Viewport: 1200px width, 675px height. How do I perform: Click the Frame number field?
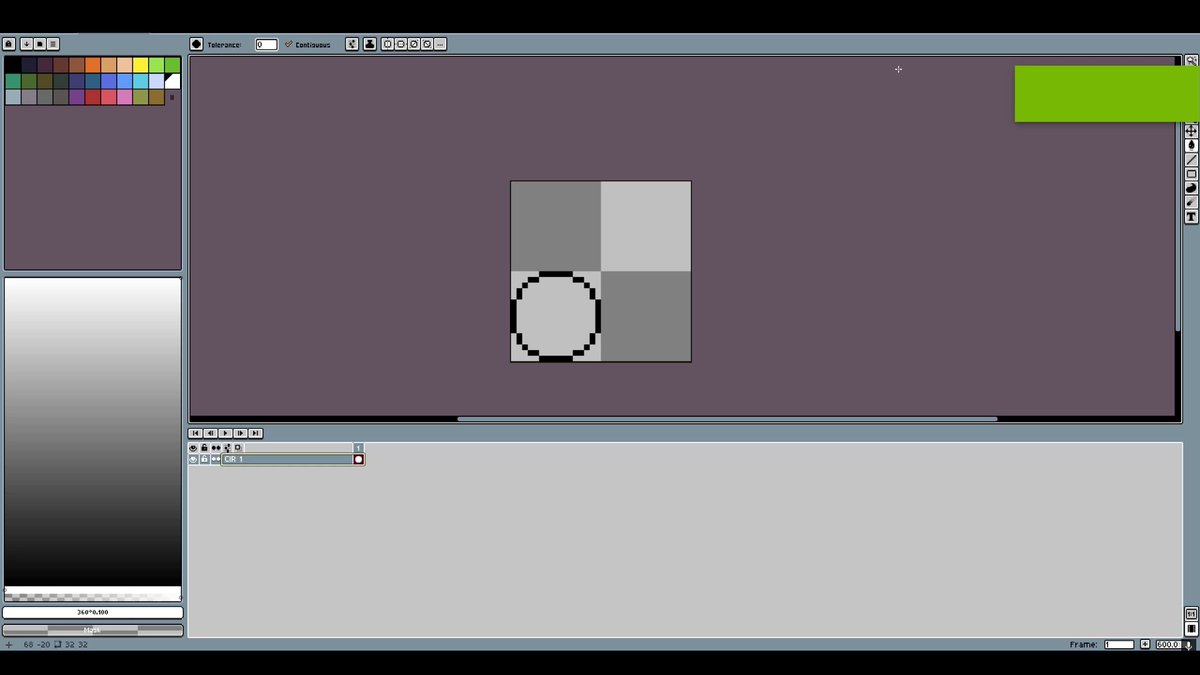pos(1119,645)
